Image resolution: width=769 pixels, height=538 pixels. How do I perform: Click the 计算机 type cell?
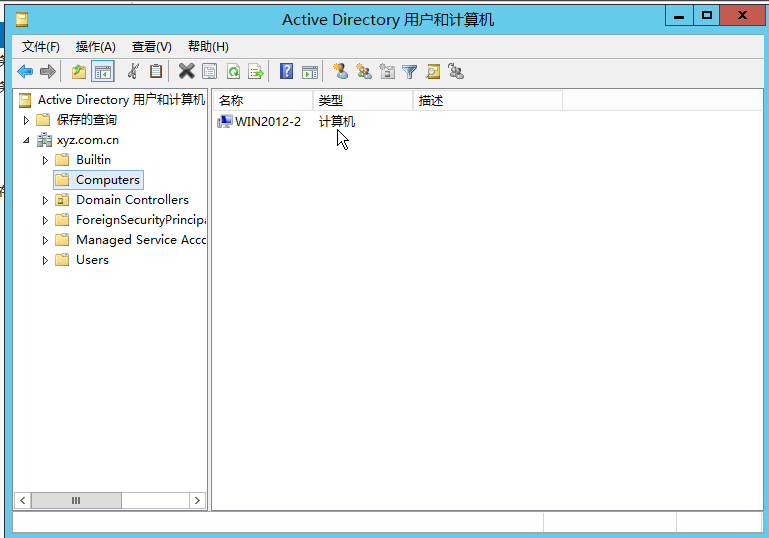pos(336,122)
